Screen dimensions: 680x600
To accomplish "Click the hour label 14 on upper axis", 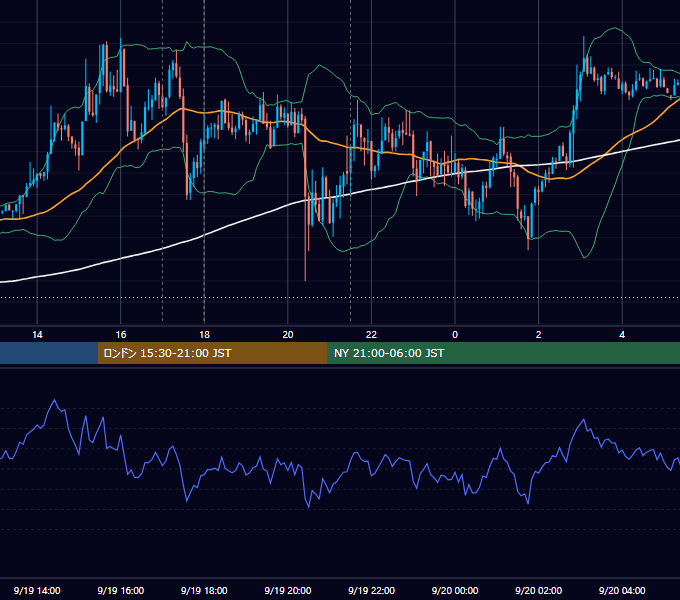I will coord(37,335).
